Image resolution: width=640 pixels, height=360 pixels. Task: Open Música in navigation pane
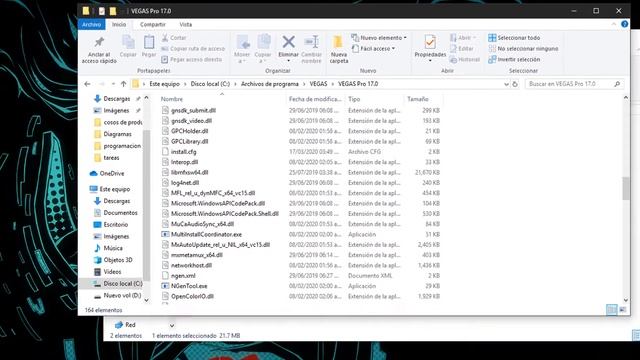(x=109, y=248)
